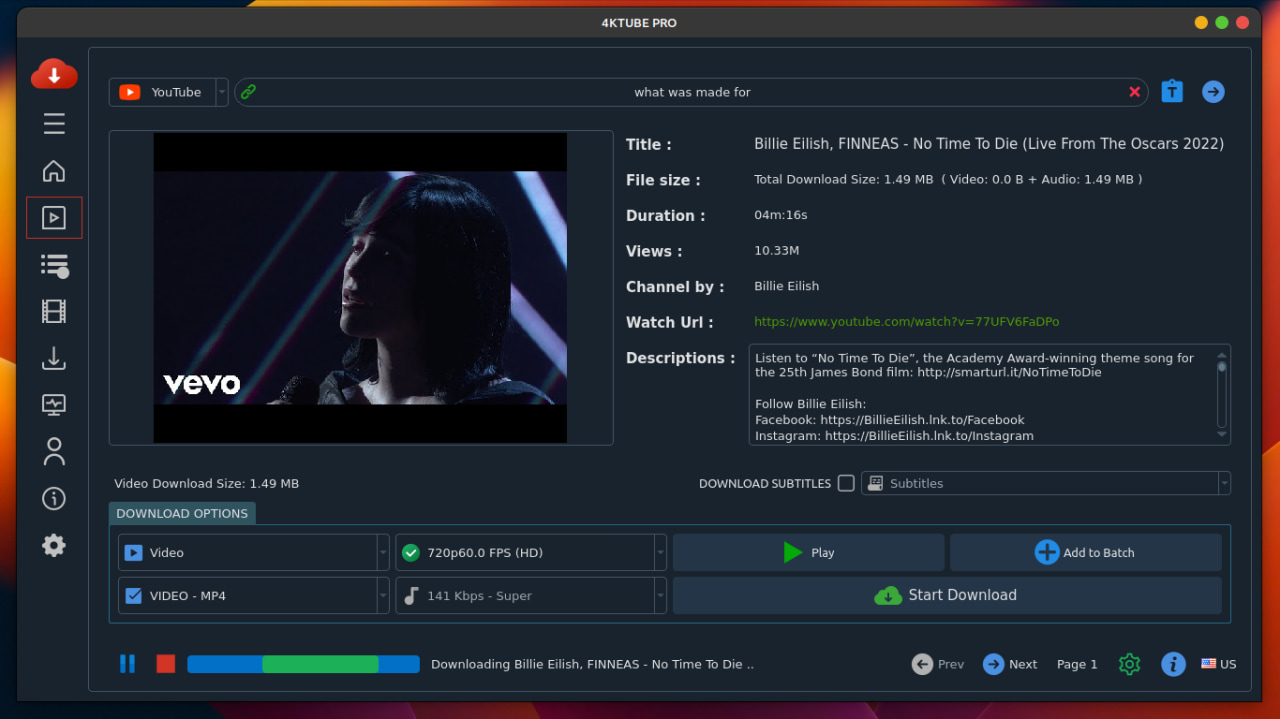
Task: Go to Home in the sidebar
Action: [x=54, y=171]
